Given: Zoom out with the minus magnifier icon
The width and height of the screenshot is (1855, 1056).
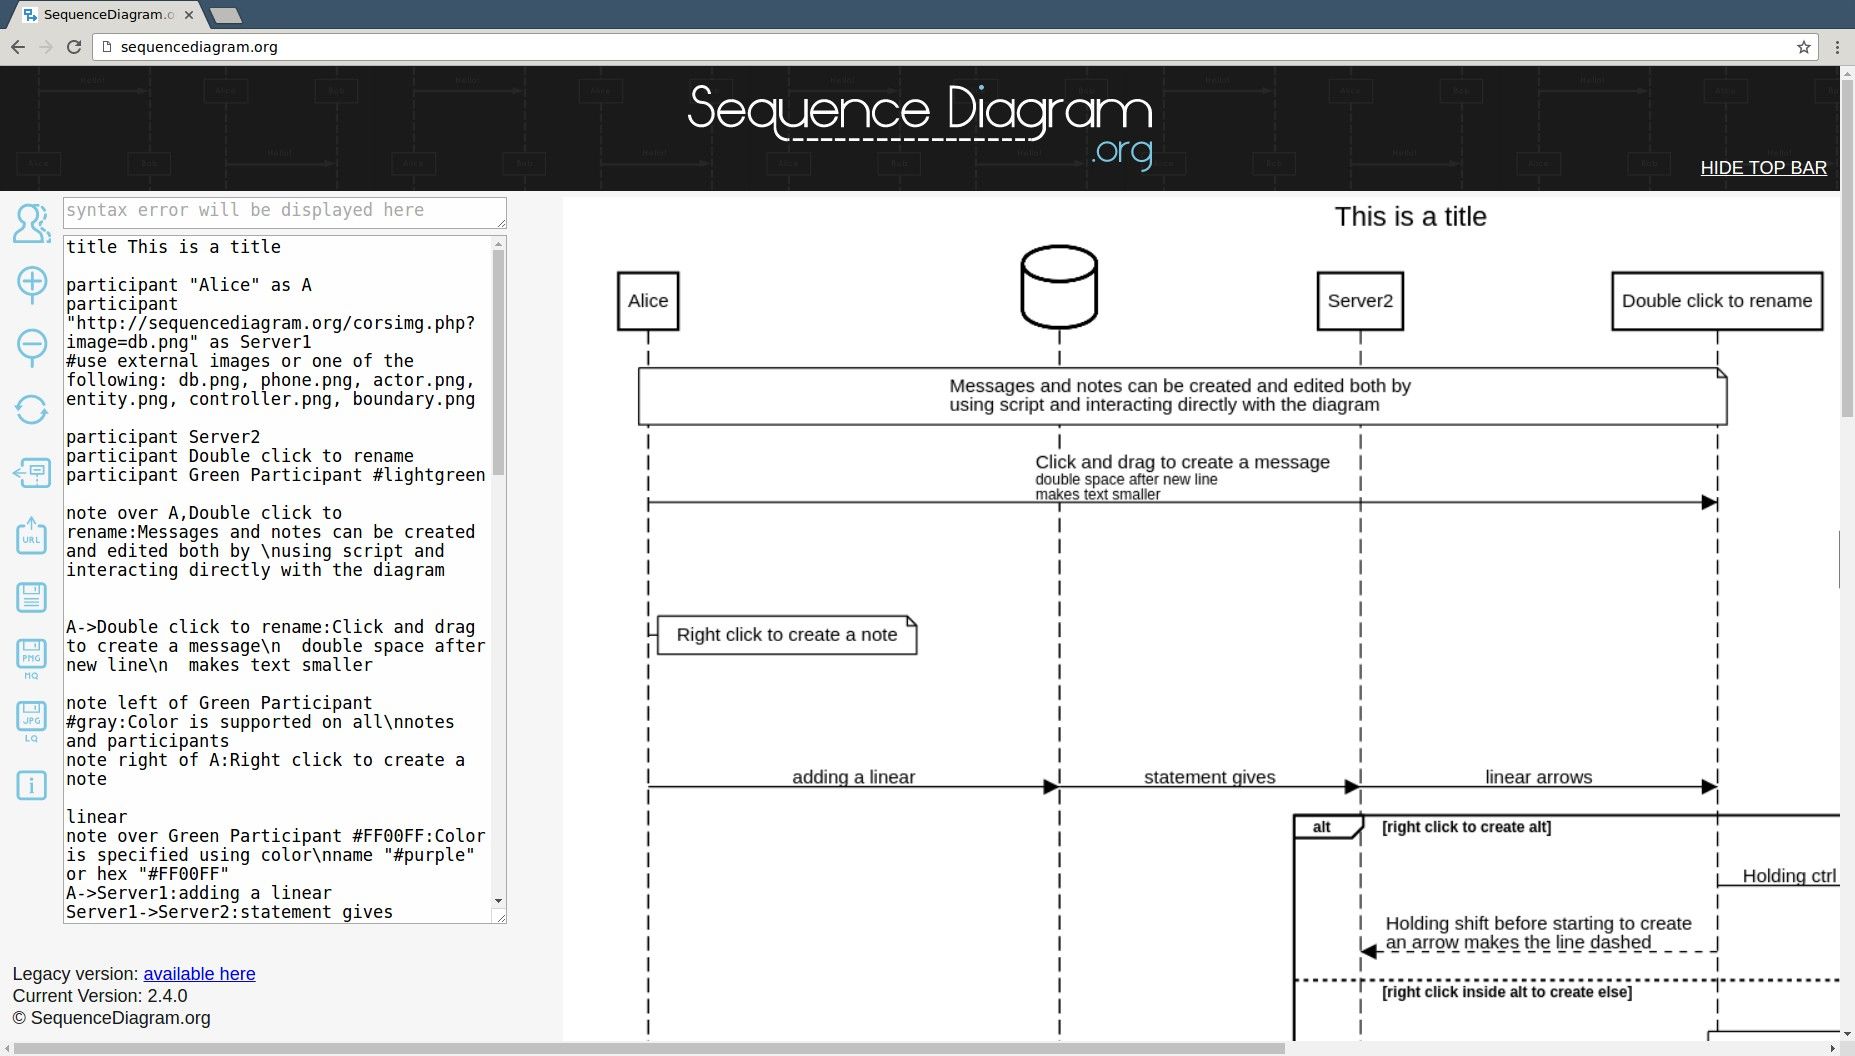Looking at the screenshot, I should [32, 347].
